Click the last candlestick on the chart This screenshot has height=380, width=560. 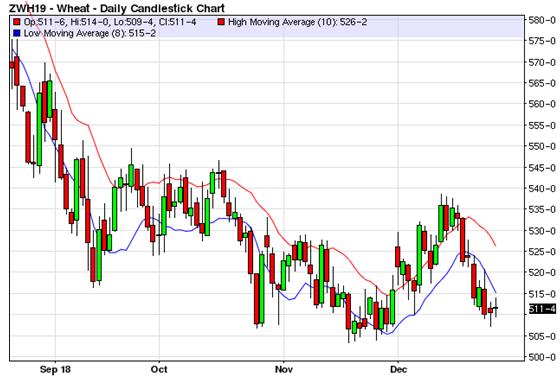496,308
